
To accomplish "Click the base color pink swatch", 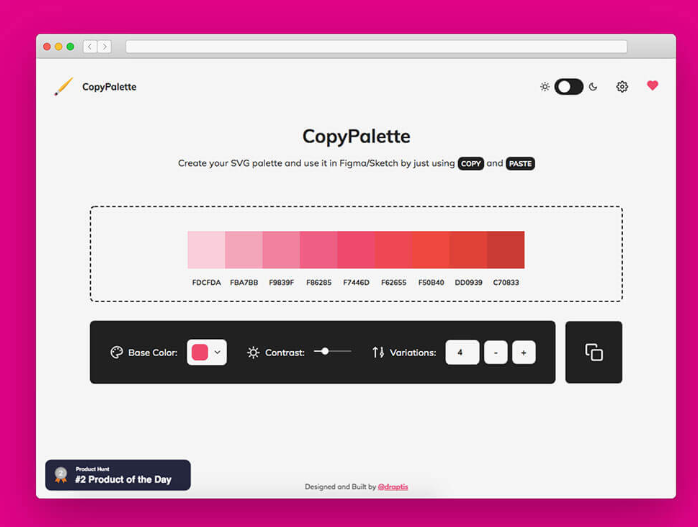I will pos(200,352).
